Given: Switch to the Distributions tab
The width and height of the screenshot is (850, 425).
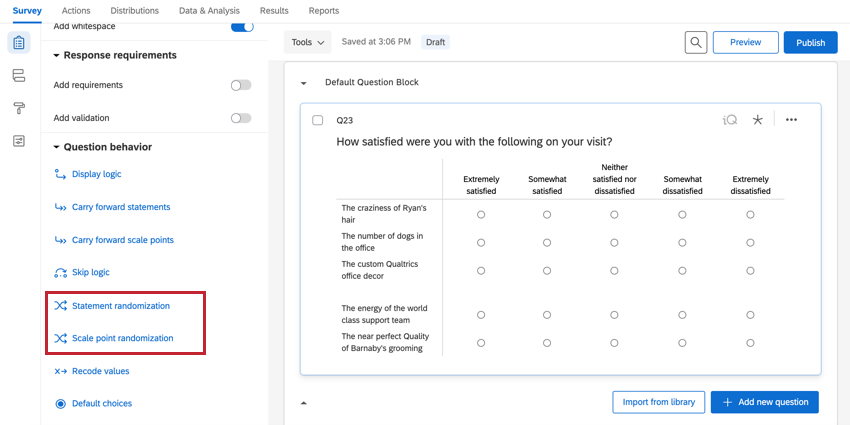Looking at the screenshot, I should pos(134,11).
